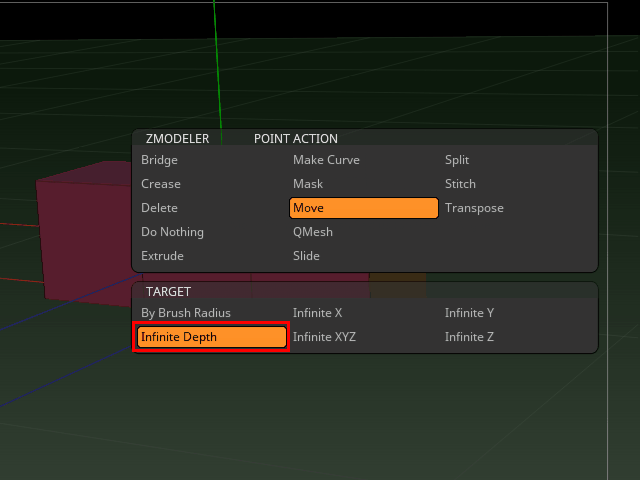Viewport: 640px width, 480px height.
Task: Choose the Slide point action
Action: 306,256
